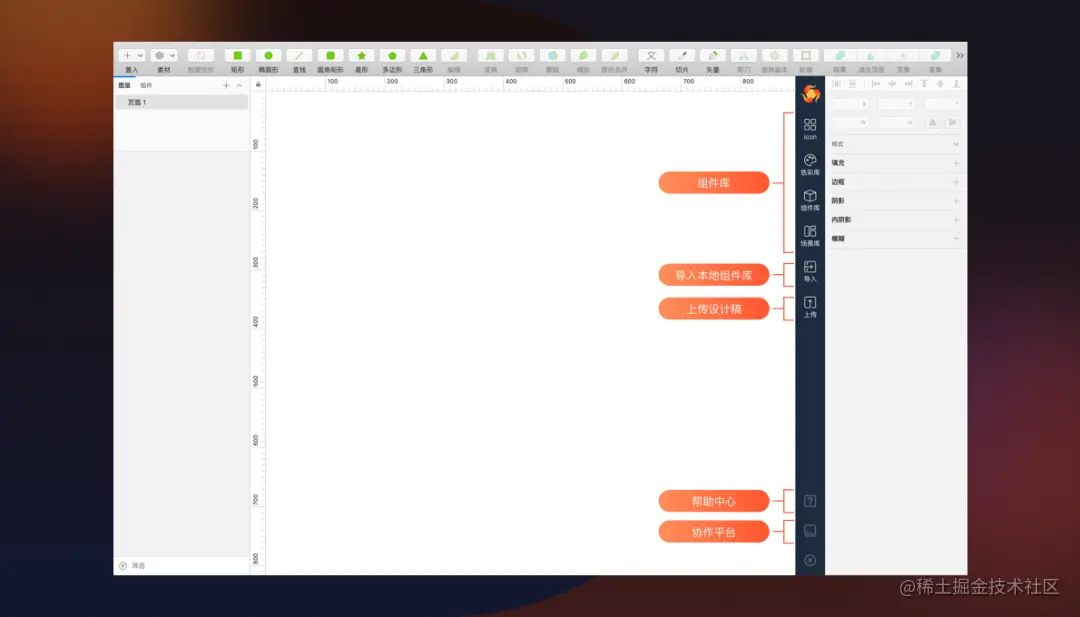Toggle horizontal flip in inspector
The image size is (1080, 617).
(x=932, y=123)
